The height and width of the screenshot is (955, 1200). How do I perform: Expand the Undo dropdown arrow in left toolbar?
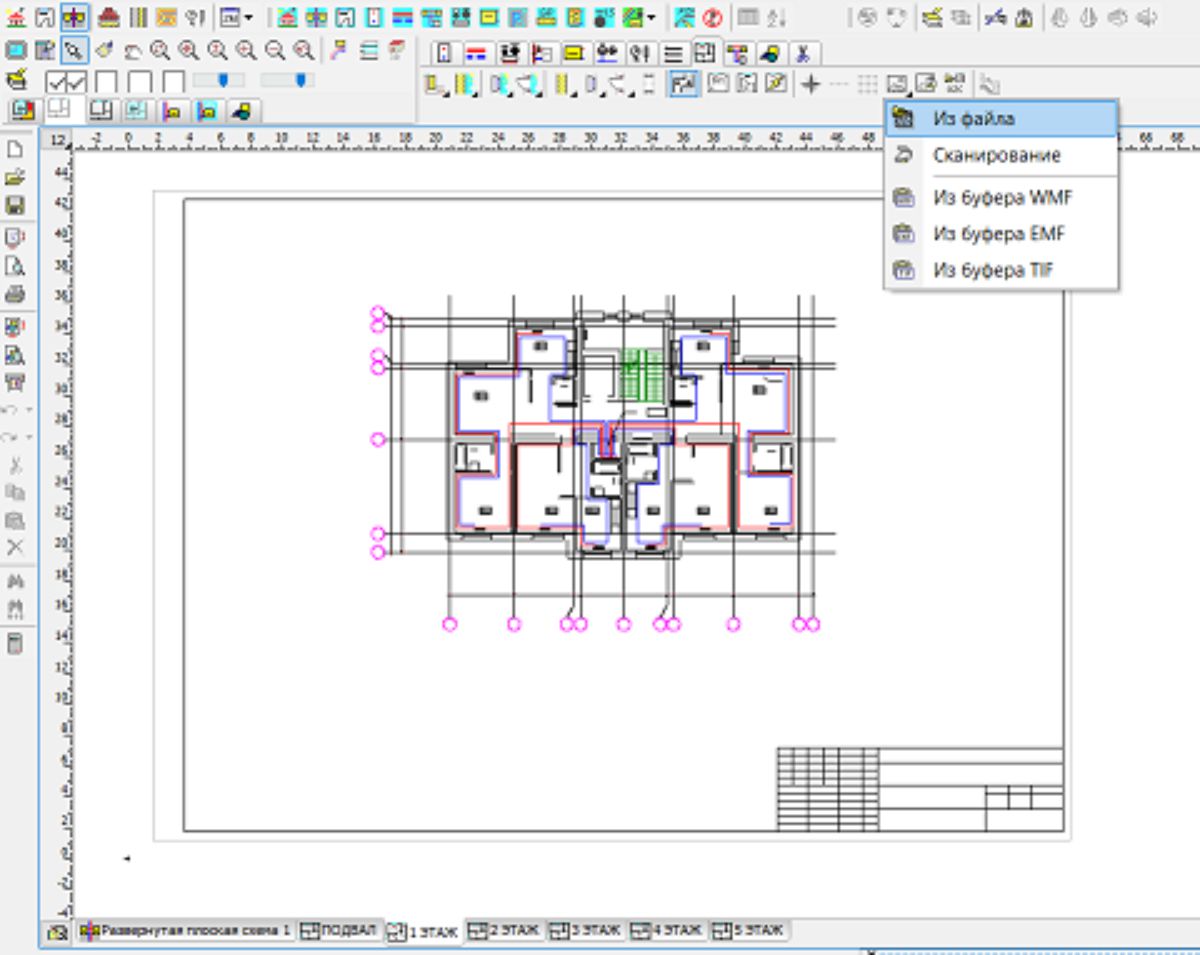[28, 410]
